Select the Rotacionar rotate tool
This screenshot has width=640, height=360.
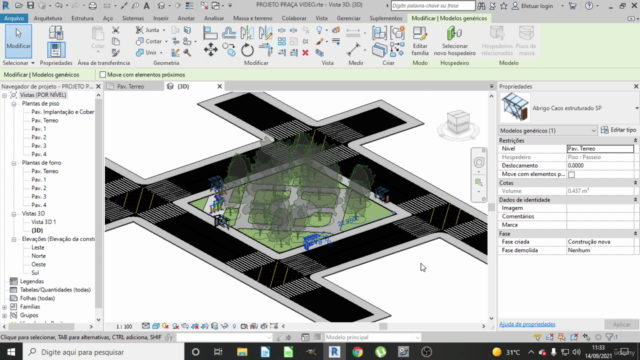247,50
